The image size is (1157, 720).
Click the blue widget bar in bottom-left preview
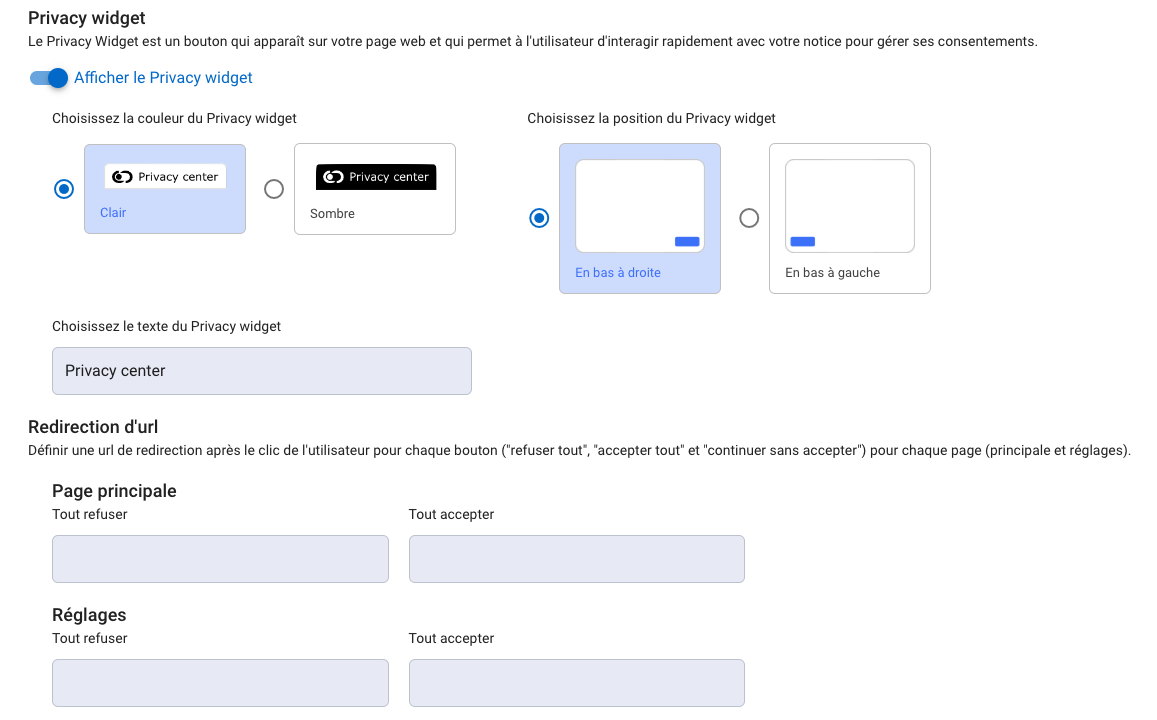click(x=804, y=240)
